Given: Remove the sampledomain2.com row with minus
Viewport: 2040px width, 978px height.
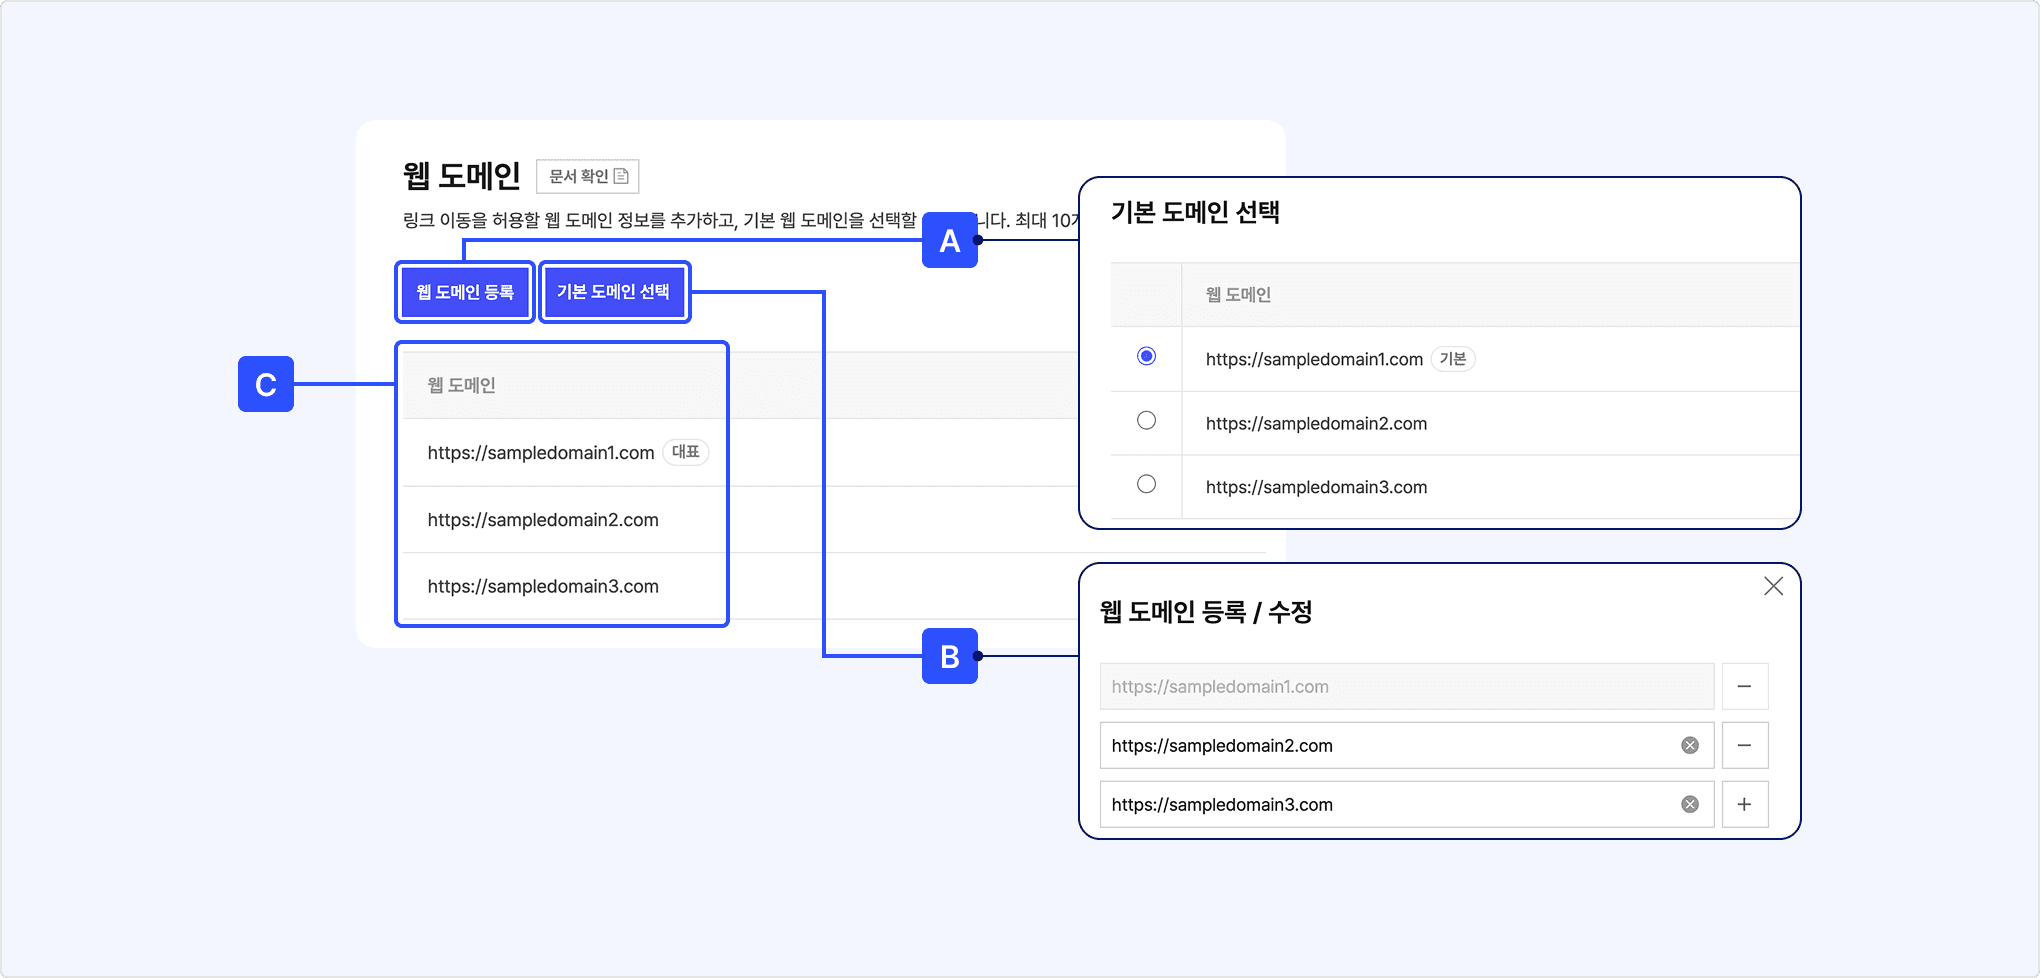Looking at the screenshot, I should (x=1744, y=746).
